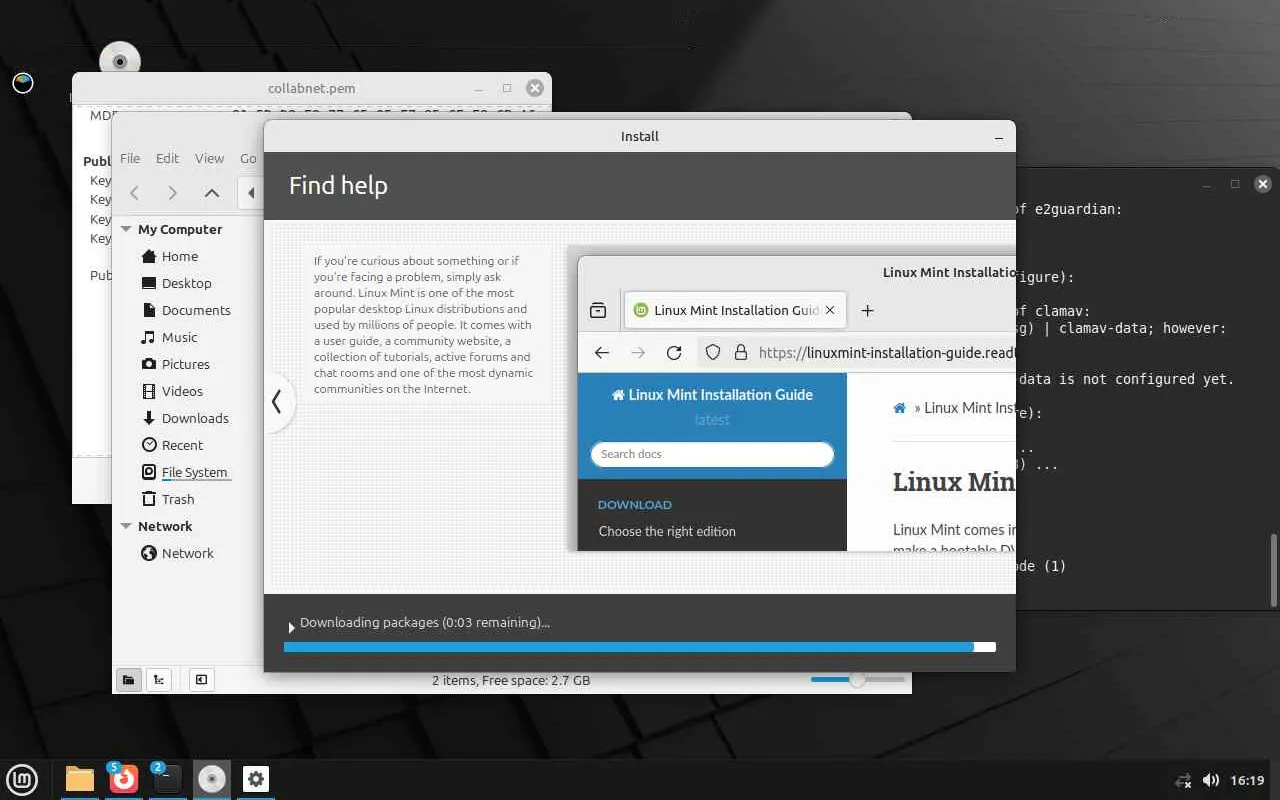Hide the file manager sidebar
1280x800 pixels.
pyautogui.click(x=201, y=680)
